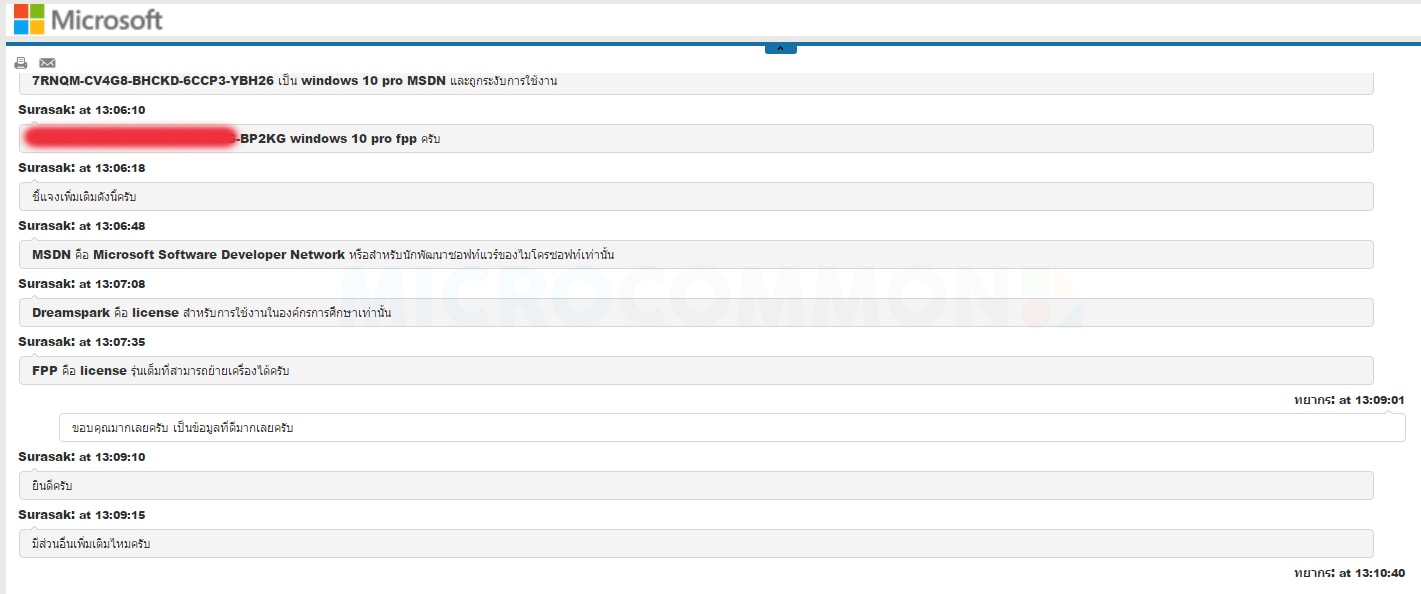Image resolution: width=1421 pixels, height=594 pixels.
Task: Click the Surasak at 13:07:08 header
Action: 82,284
